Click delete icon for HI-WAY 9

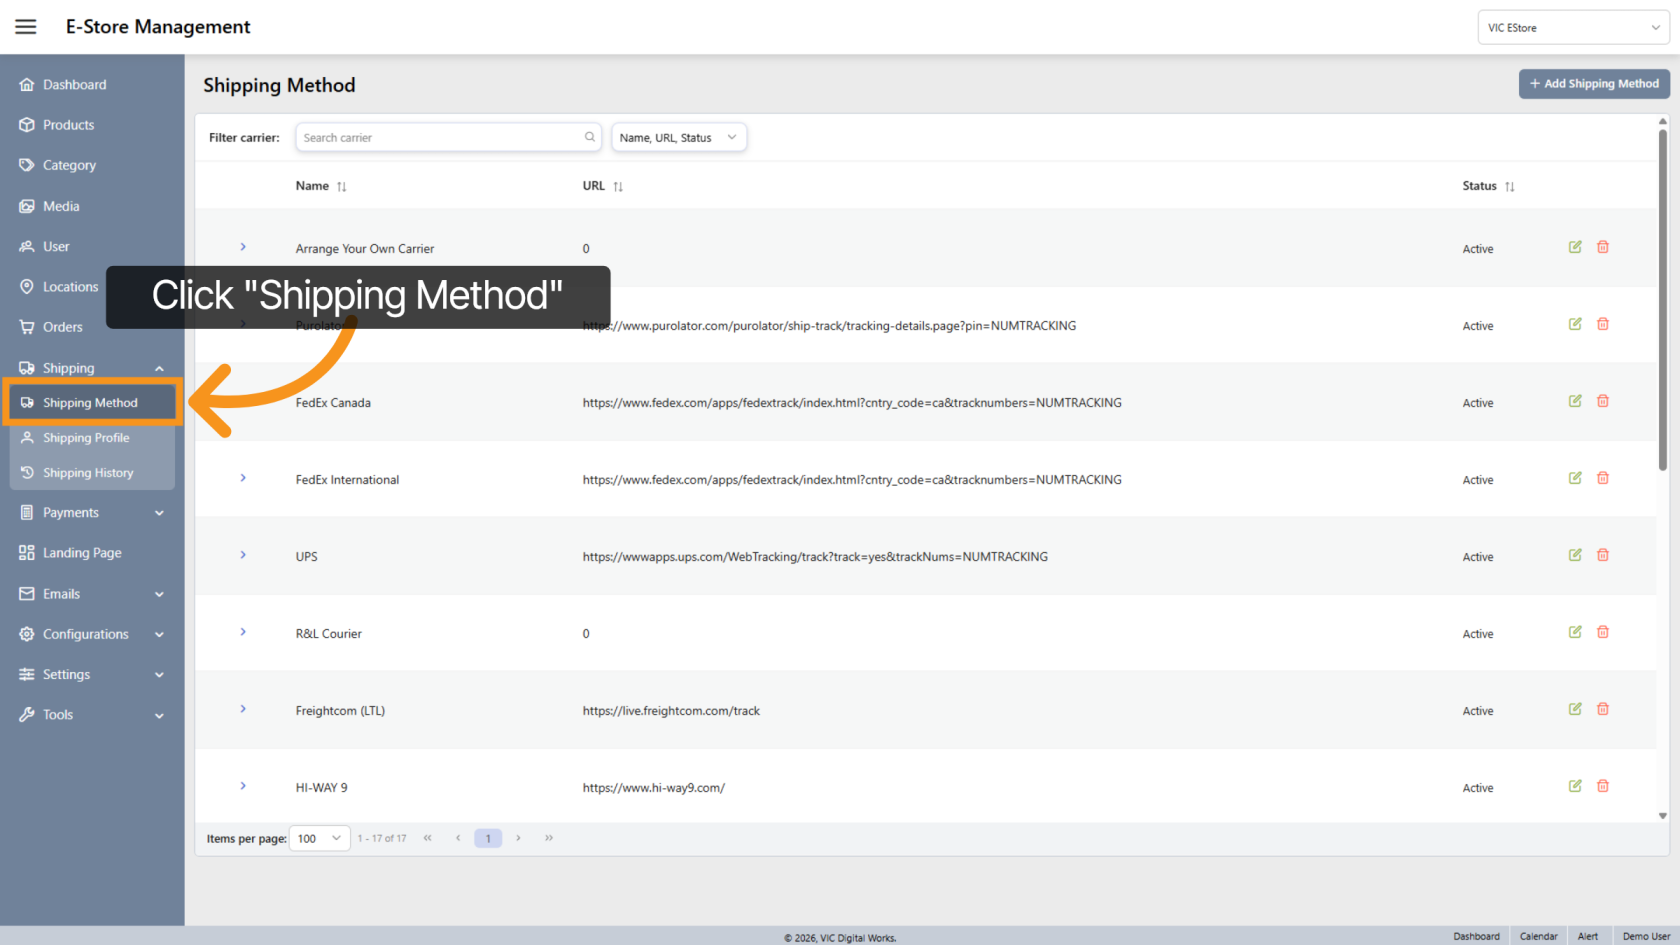tap(1603, 786)
